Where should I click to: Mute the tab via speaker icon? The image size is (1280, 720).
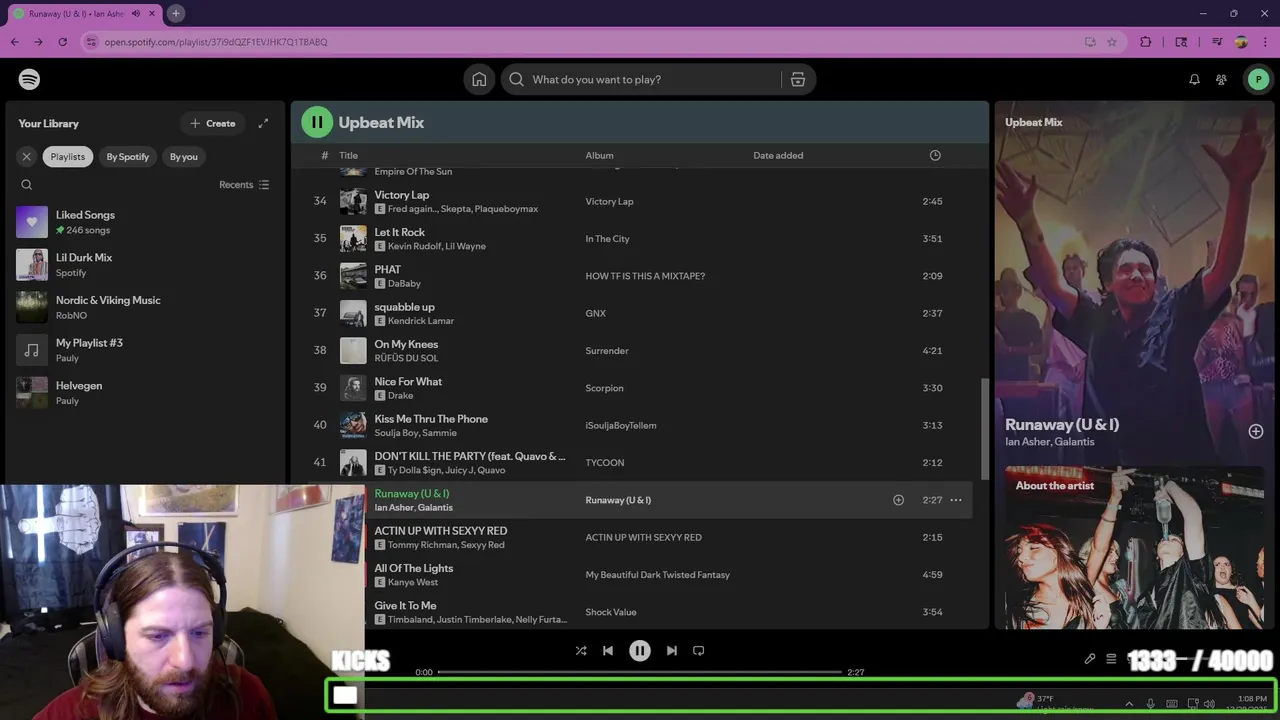coord(136,14)
